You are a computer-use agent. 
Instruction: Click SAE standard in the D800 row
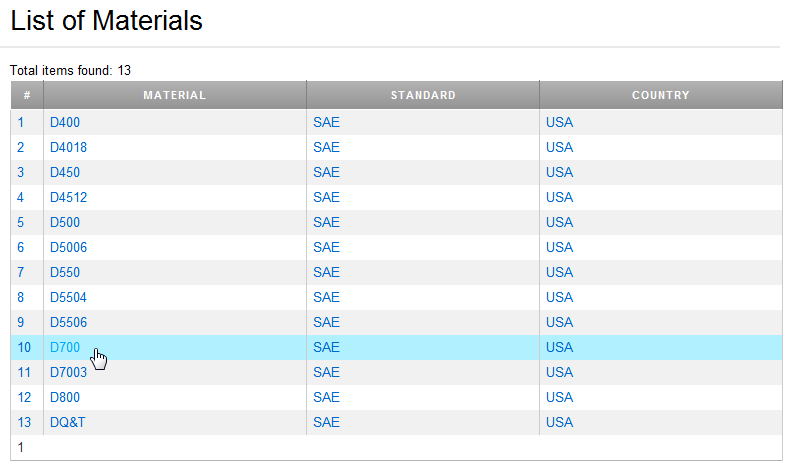pyautogui.click(x=326, y=397)
